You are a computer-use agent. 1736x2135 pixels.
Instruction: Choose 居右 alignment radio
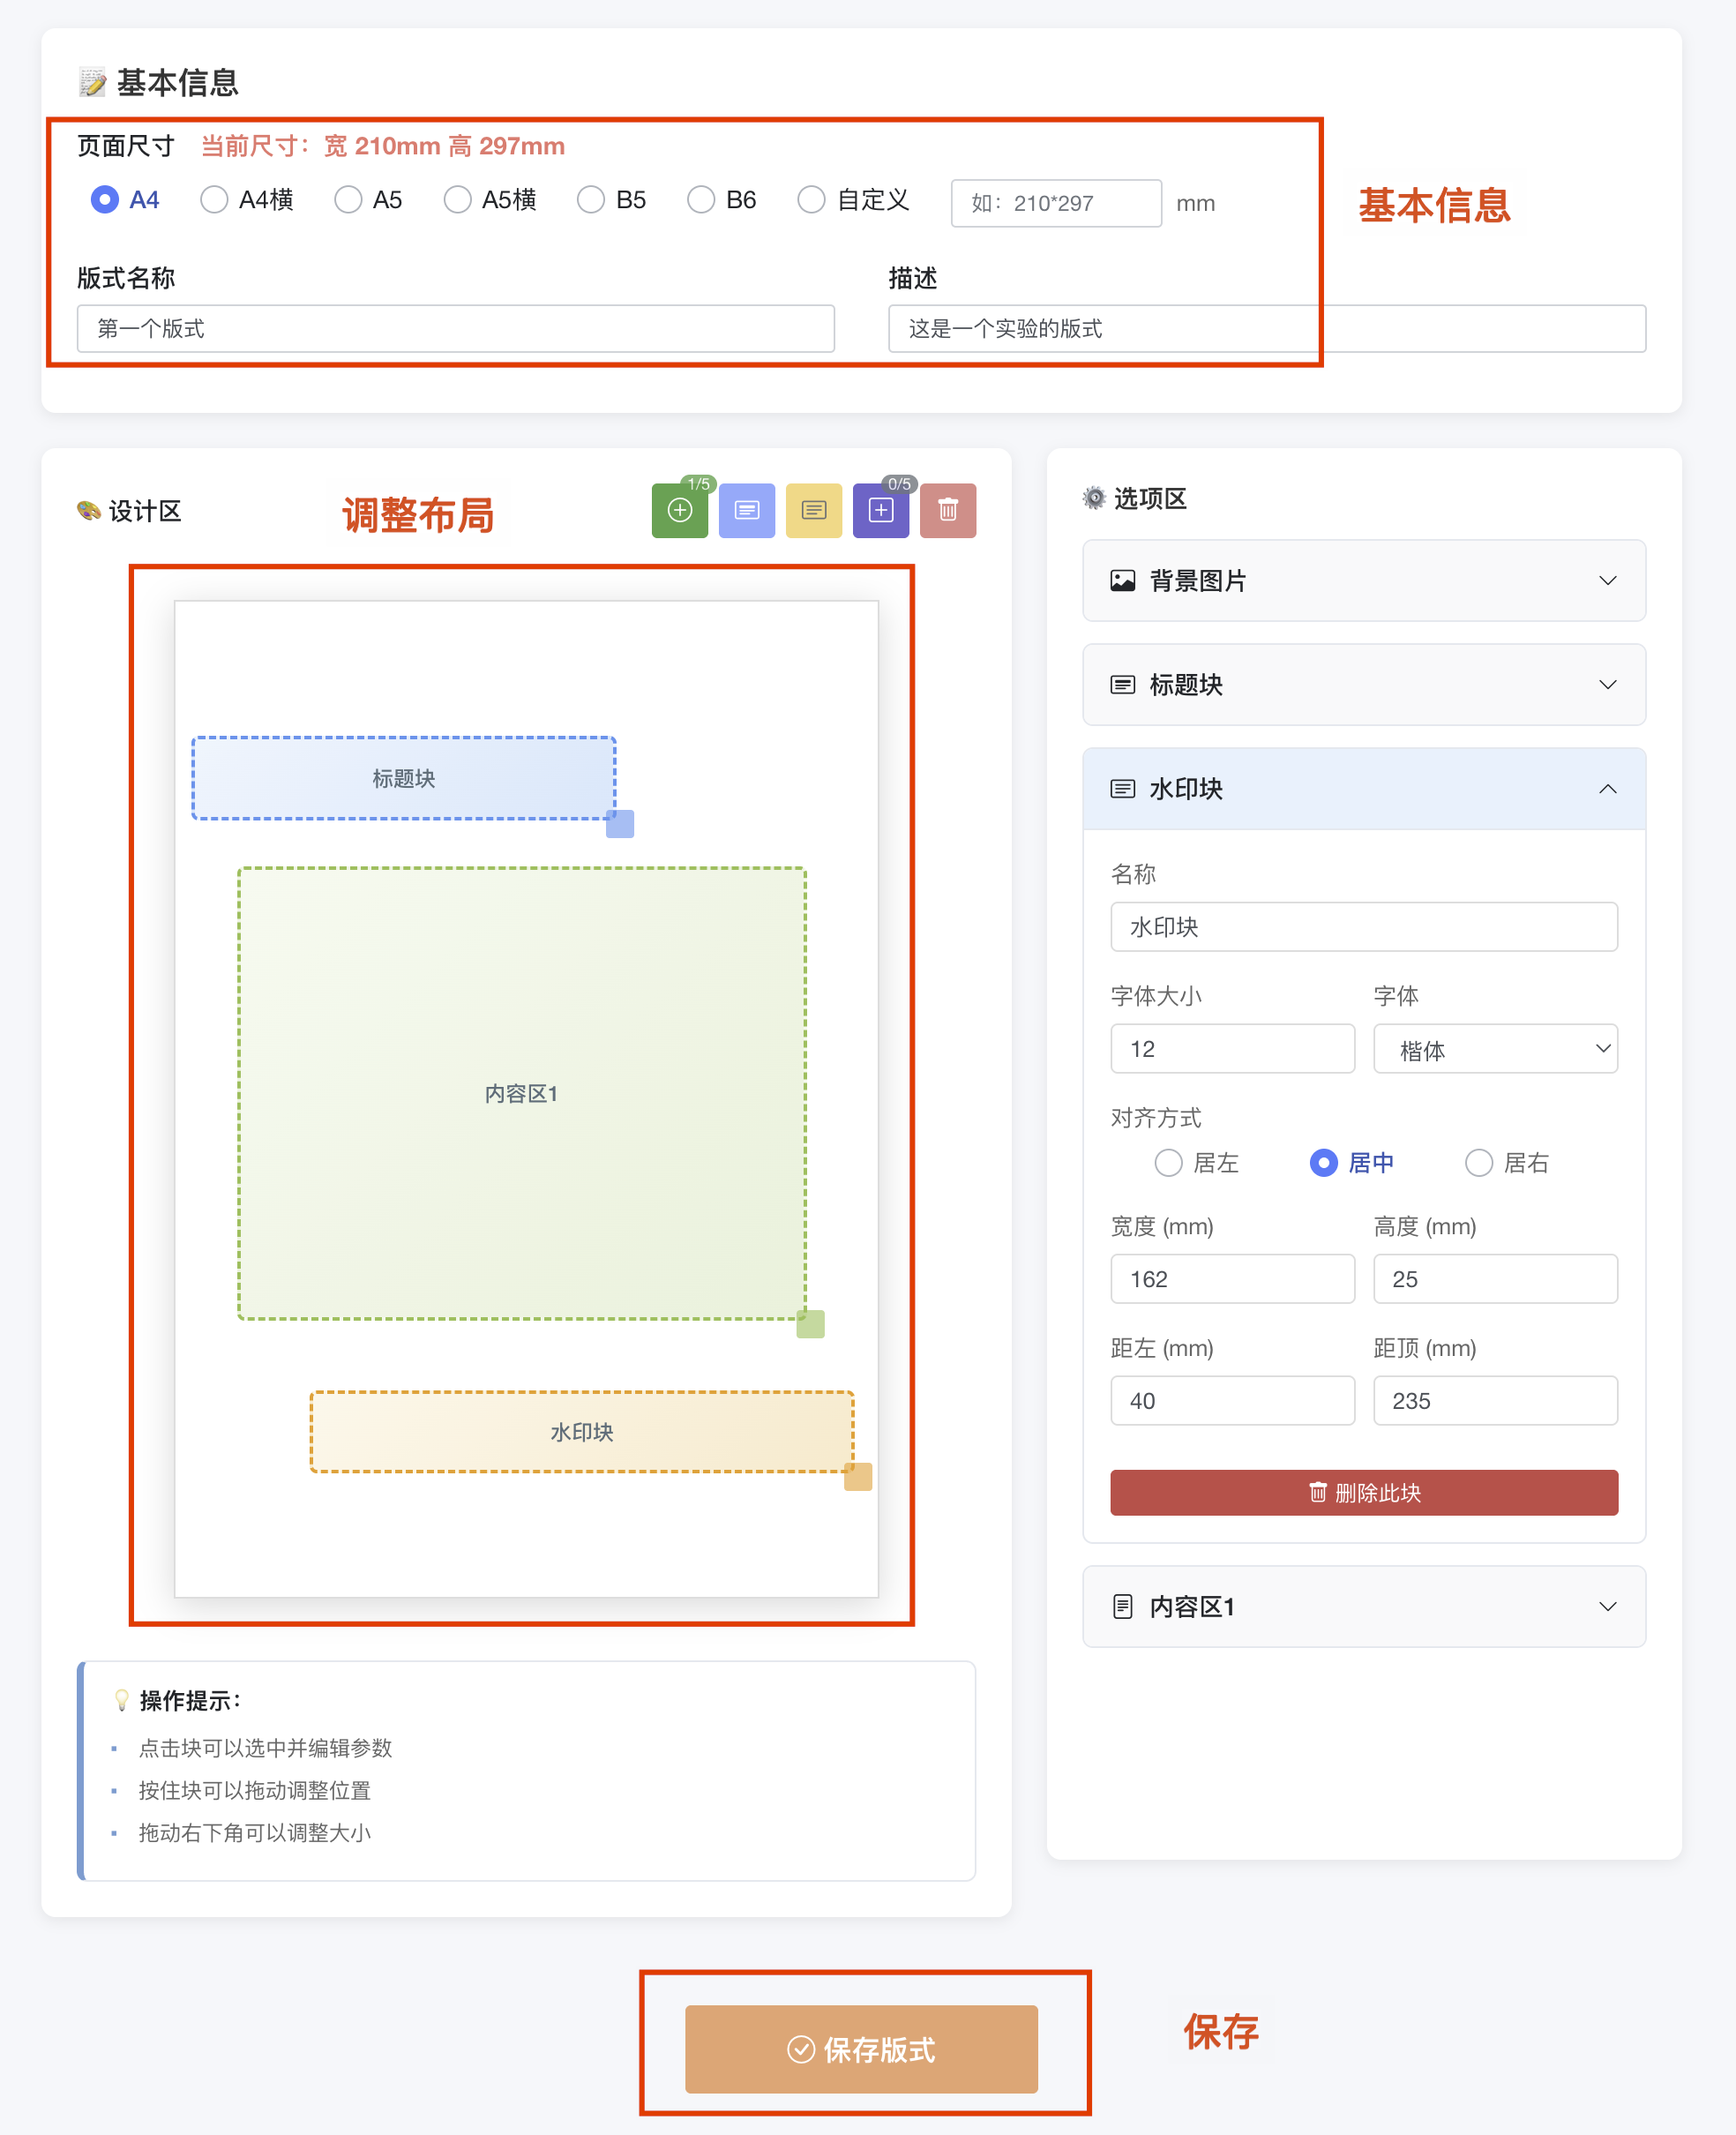(1478, 1162)
